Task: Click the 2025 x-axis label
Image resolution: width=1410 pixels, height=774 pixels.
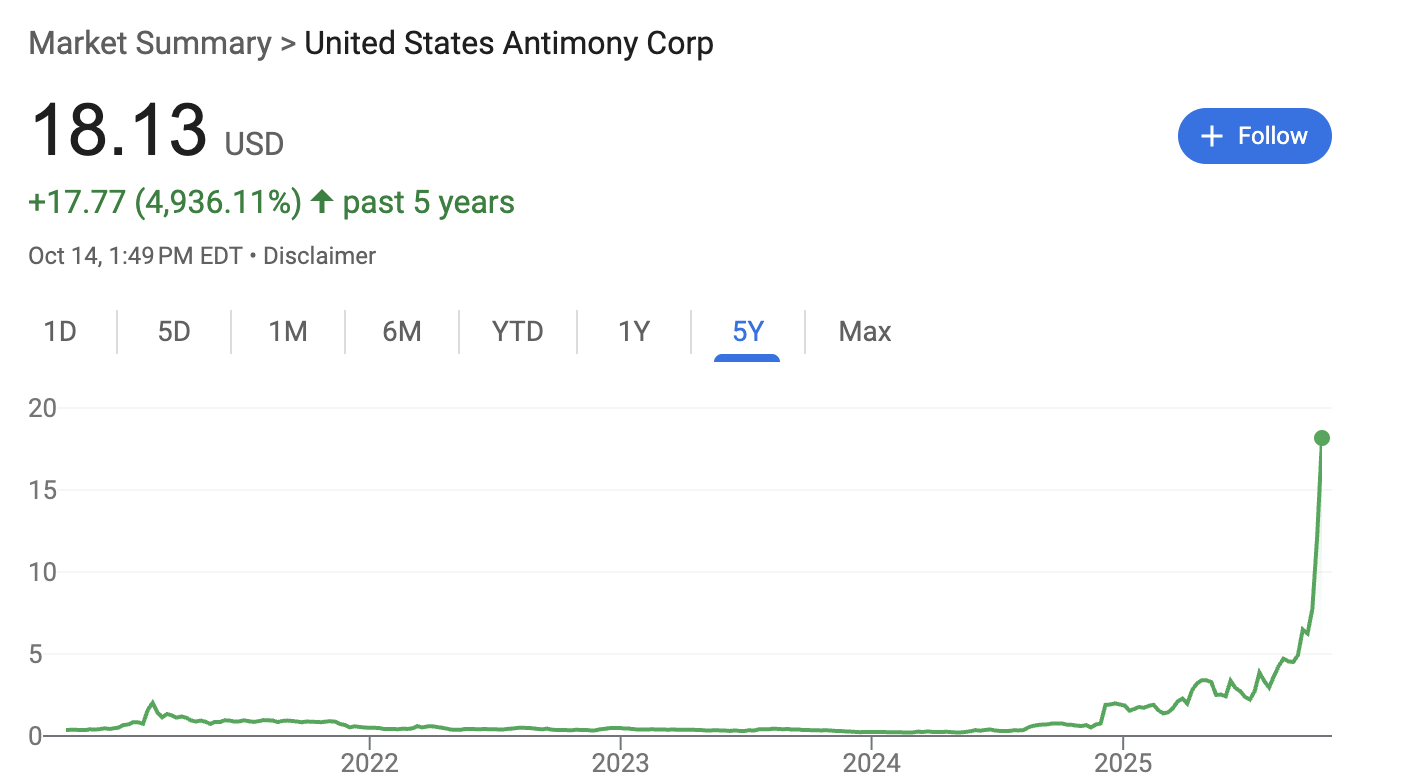Action: [1122, 763]
